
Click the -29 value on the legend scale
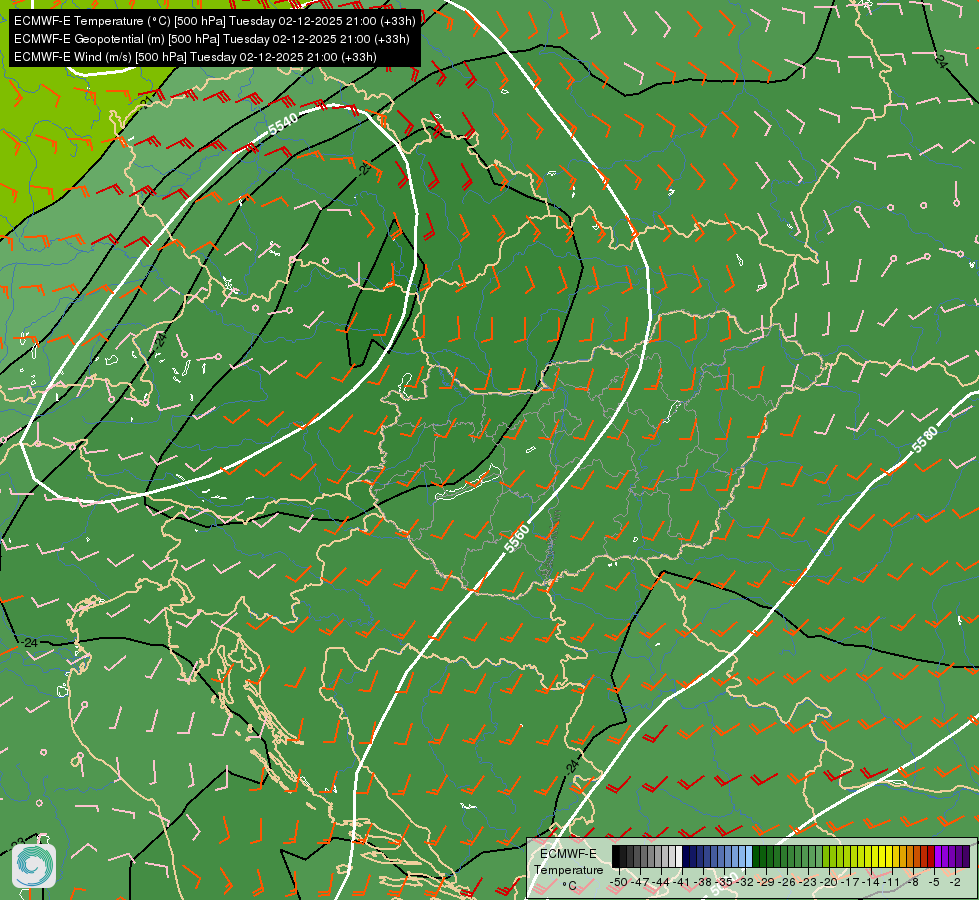coord(766,882)
